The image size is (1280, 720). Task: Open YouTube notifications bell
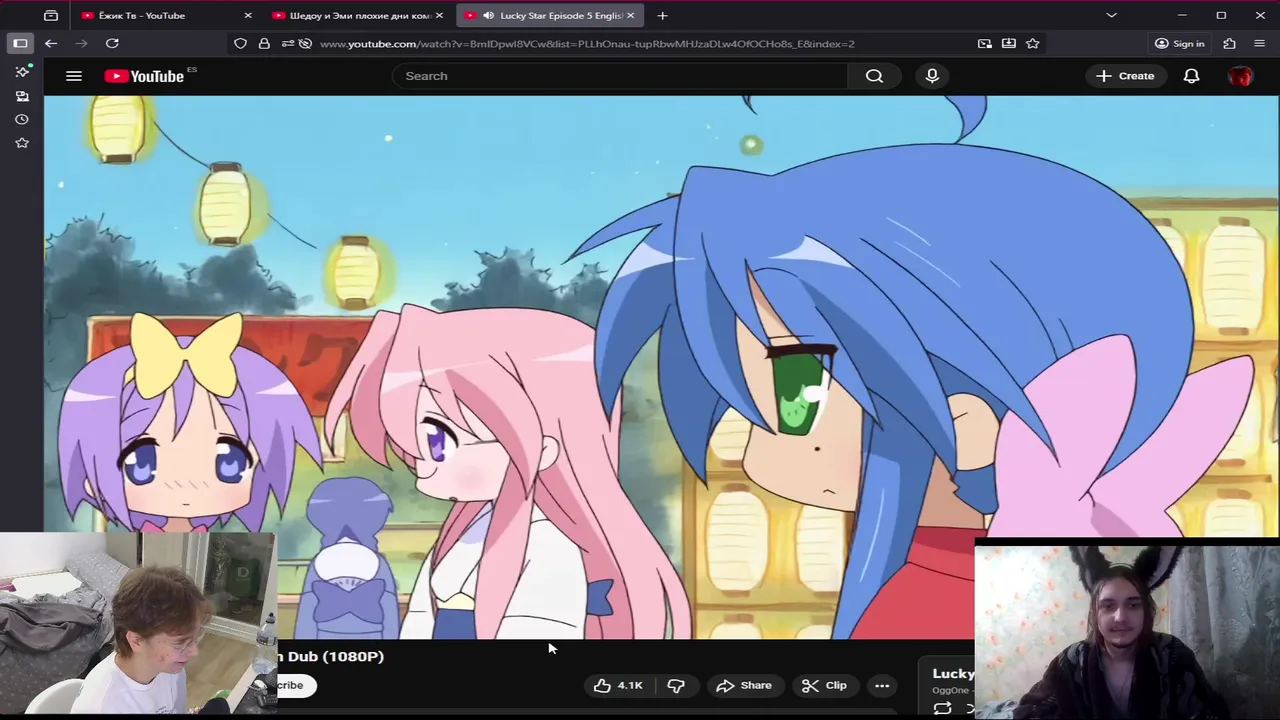tap(1191, 76)
